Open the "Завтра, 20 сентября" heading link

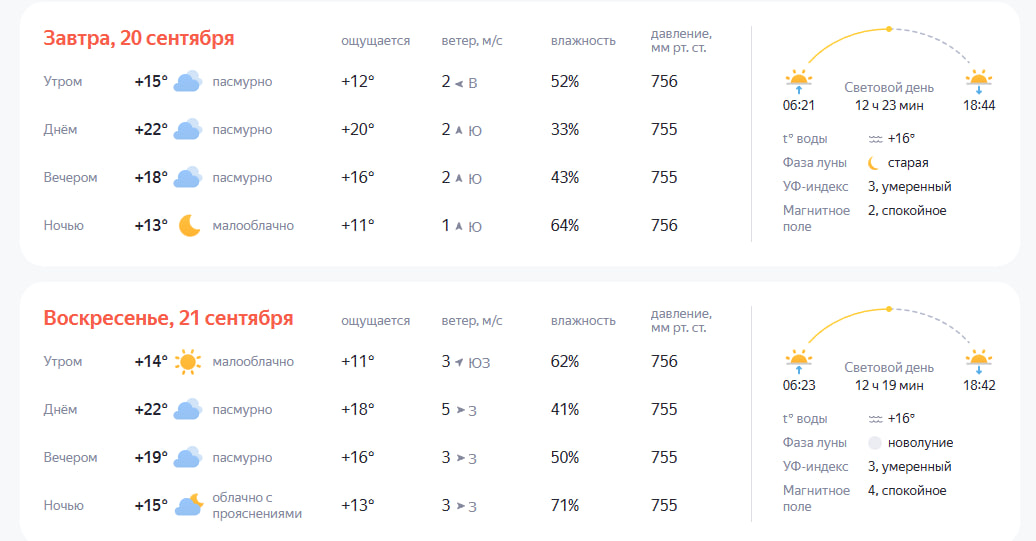click(x=138, y=38)
